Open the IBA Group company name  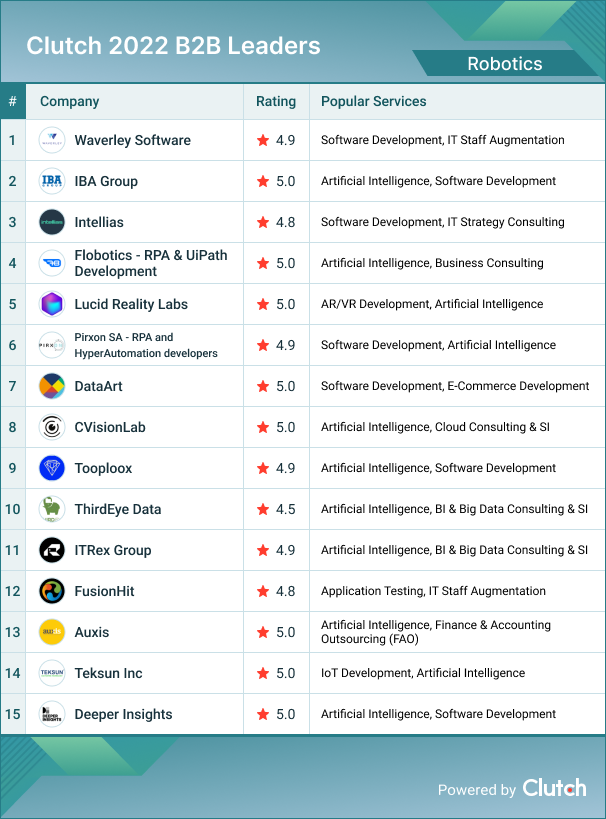(106, 181)
